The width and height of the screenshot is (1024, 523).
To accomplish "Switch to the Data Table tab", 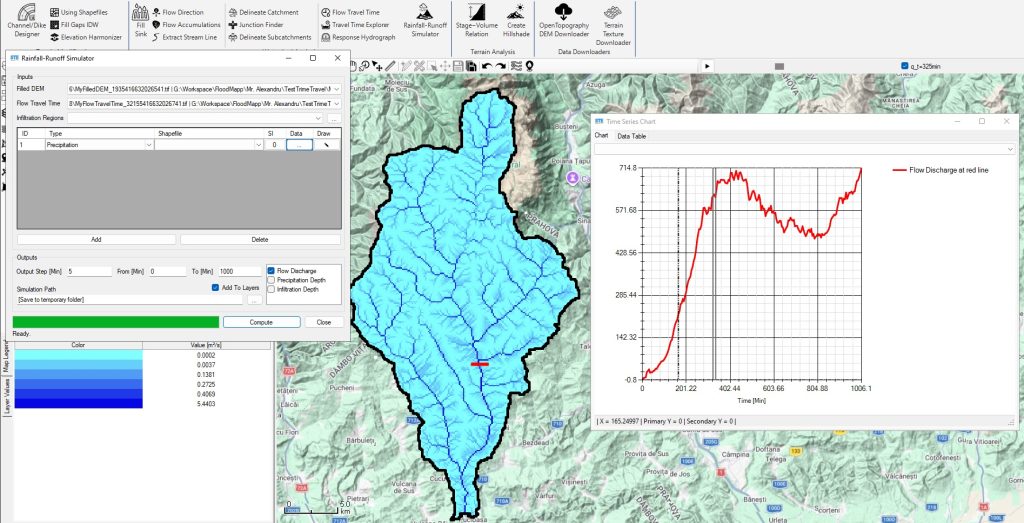I will [x=631, y=136].
